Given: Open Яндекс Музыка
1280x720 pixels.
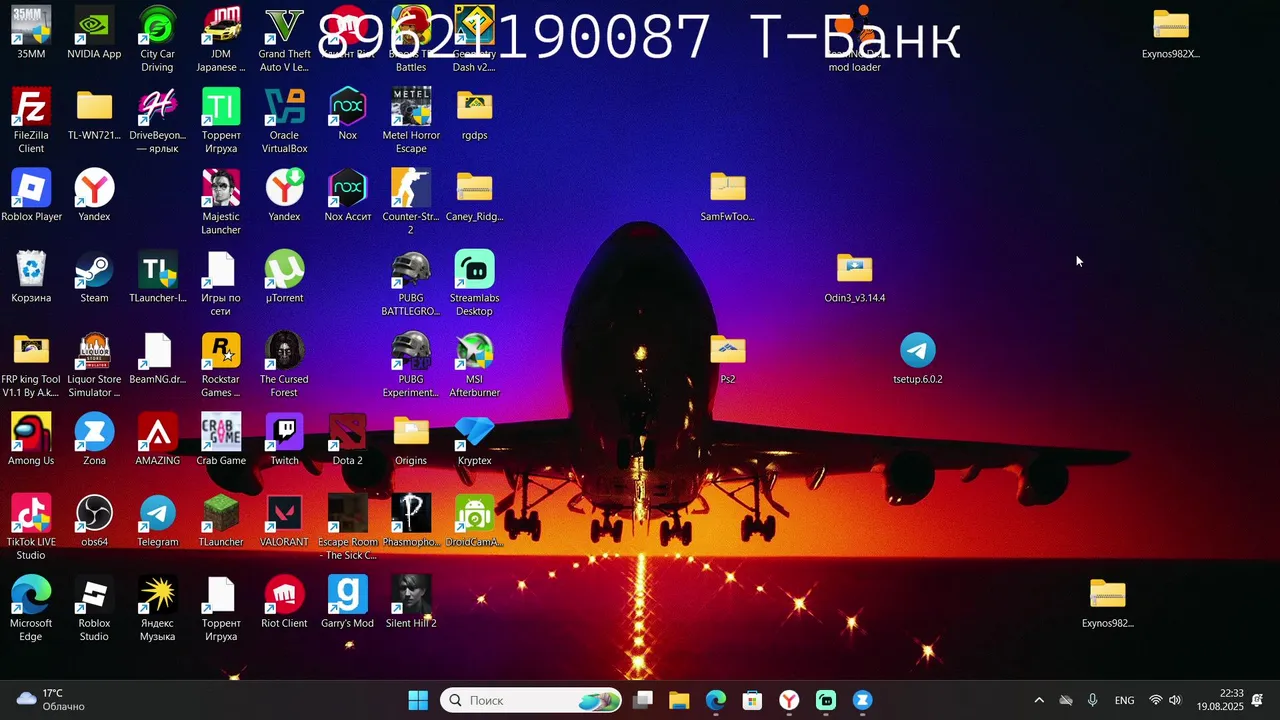Looking at the screenshot, I should point(157,608).
